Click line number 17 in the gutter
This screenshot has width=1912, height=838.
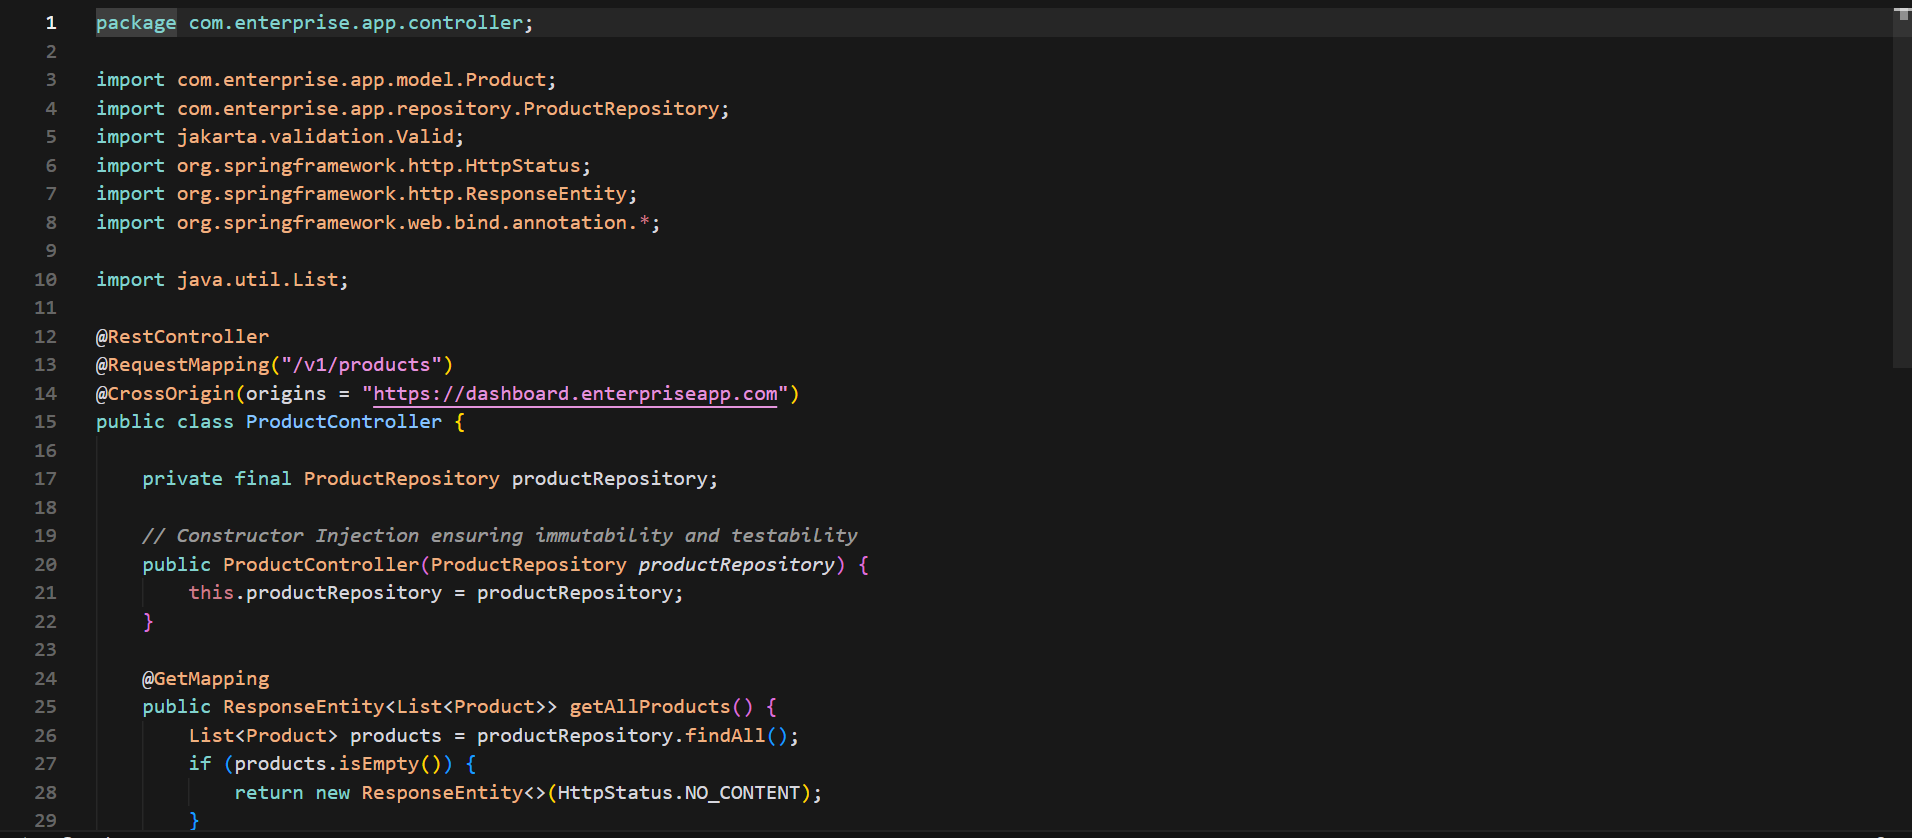[x=46, y=479]
